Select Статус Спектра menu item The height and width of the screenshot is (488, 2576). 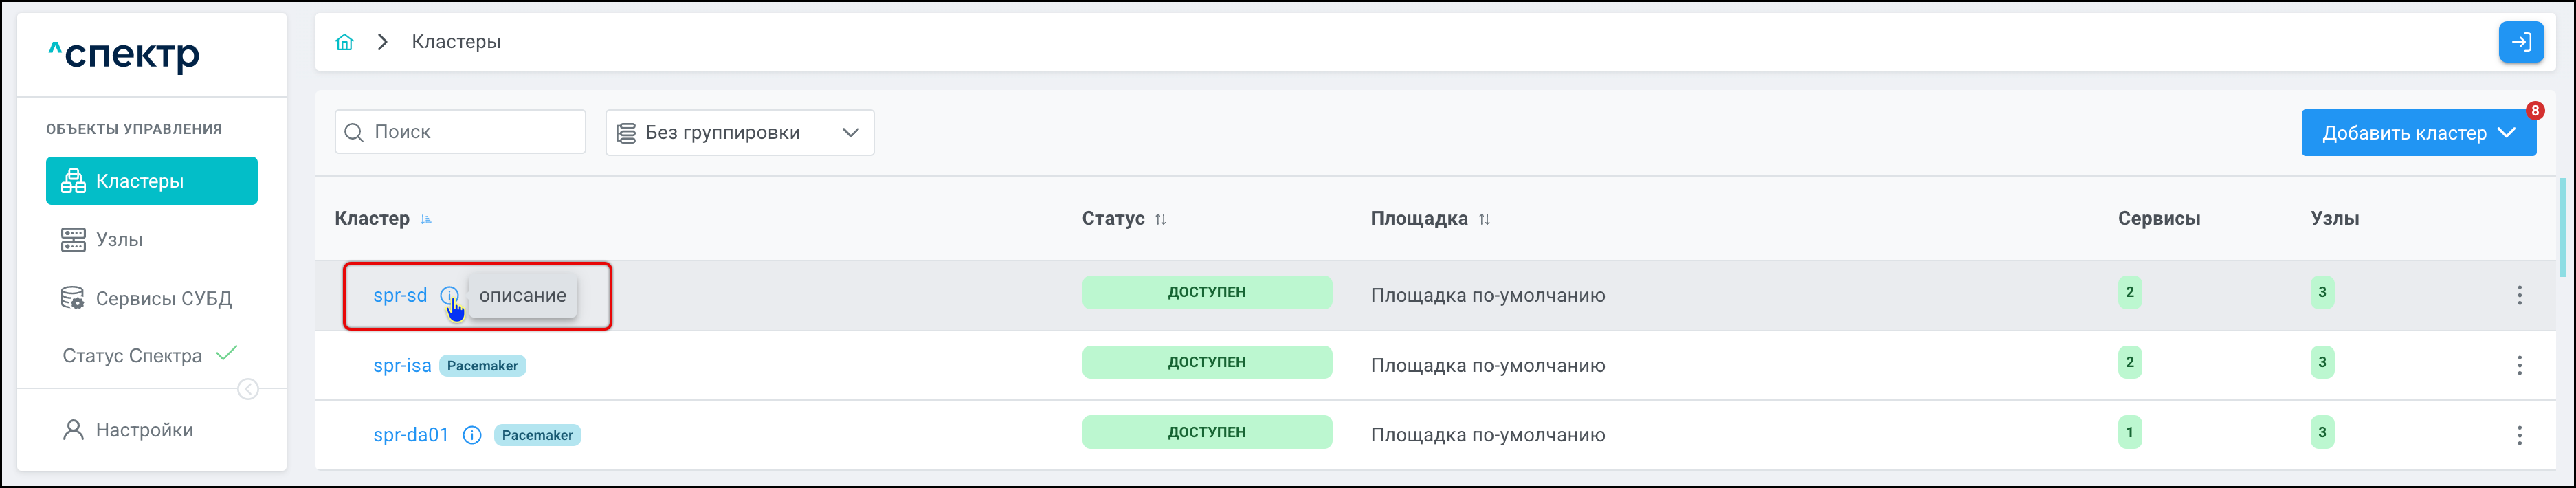pos(132,356)
